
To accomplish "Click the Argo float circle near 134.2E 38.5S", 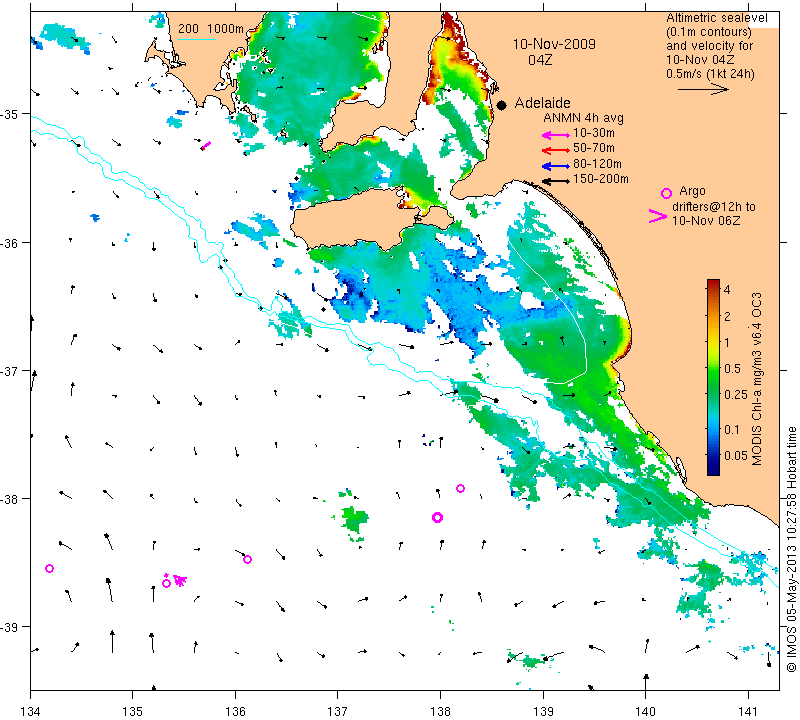I will coord(49,568).
